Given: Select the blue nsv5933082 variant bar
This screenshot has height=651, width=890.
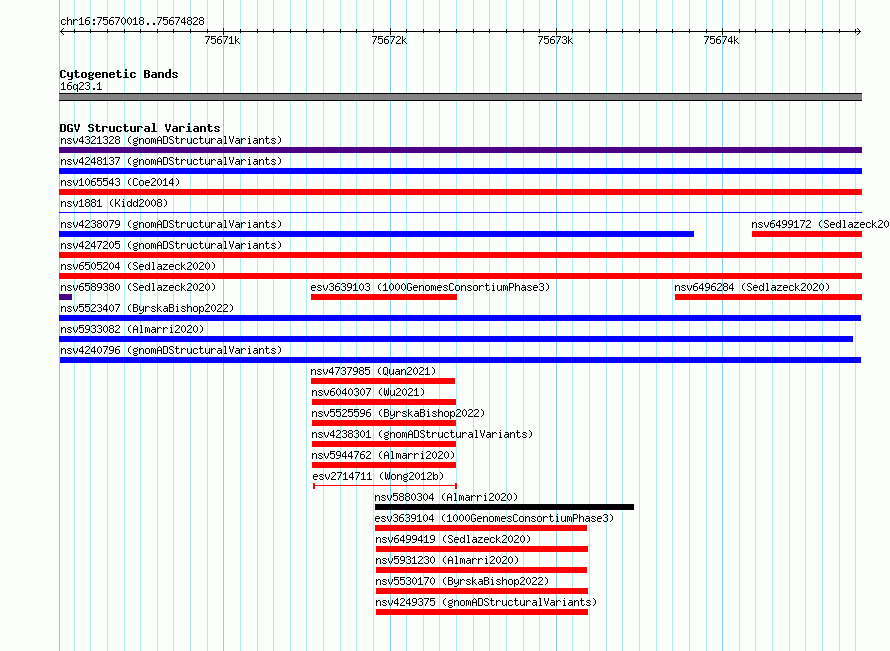Looking at the screenshot, I should pyautogui.click(x=456, y=339).
